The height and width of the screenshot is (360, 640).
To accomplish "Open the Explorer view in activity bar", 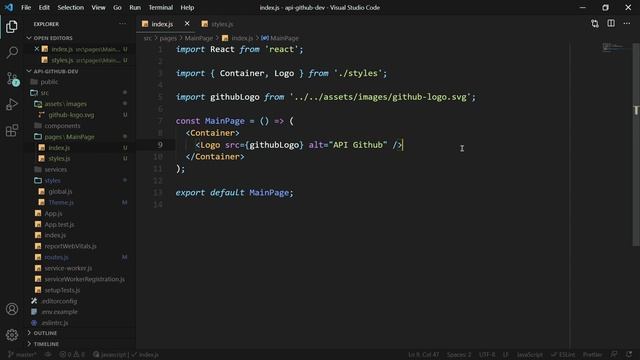I will pyautogui.click(x=12, y=27).
